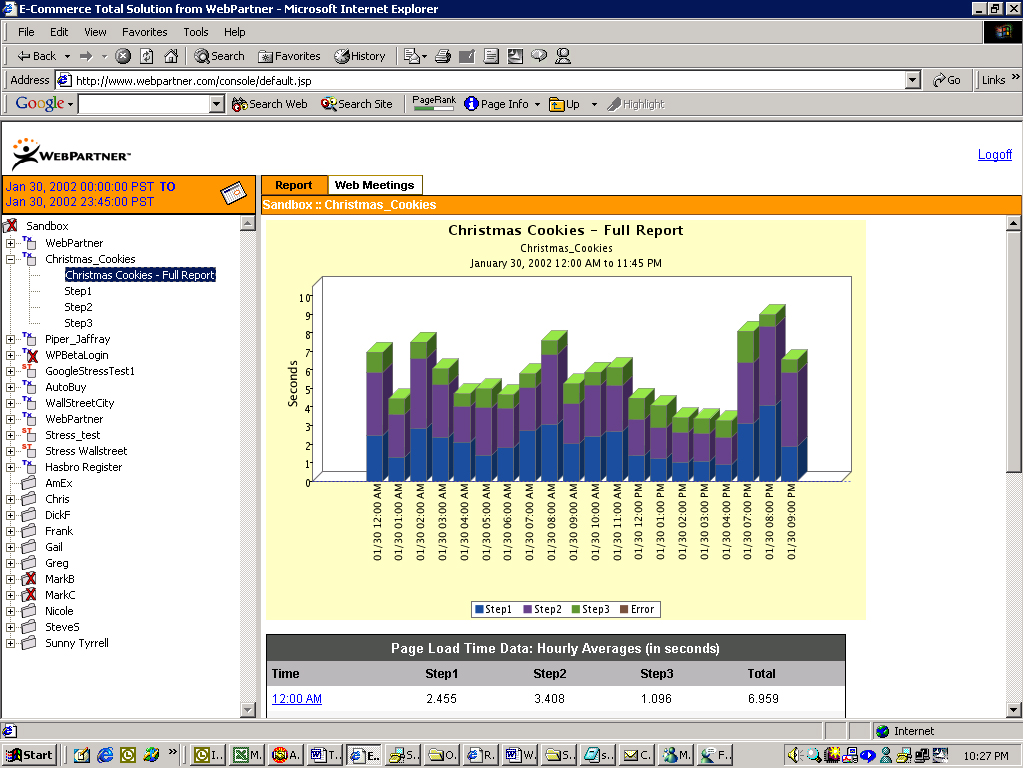Image resolution: width=1023 pixels, height=769 pixels.
Task: Click the Step2 purple legend swatch
Action: pos(527,609)
